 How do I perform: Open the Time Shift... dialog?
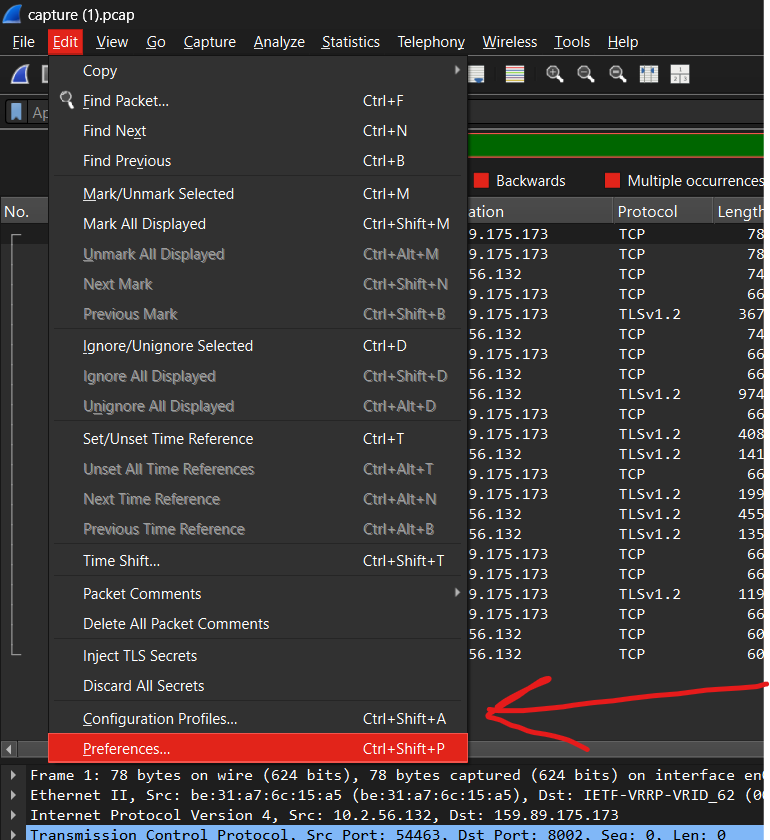[258, 561]
